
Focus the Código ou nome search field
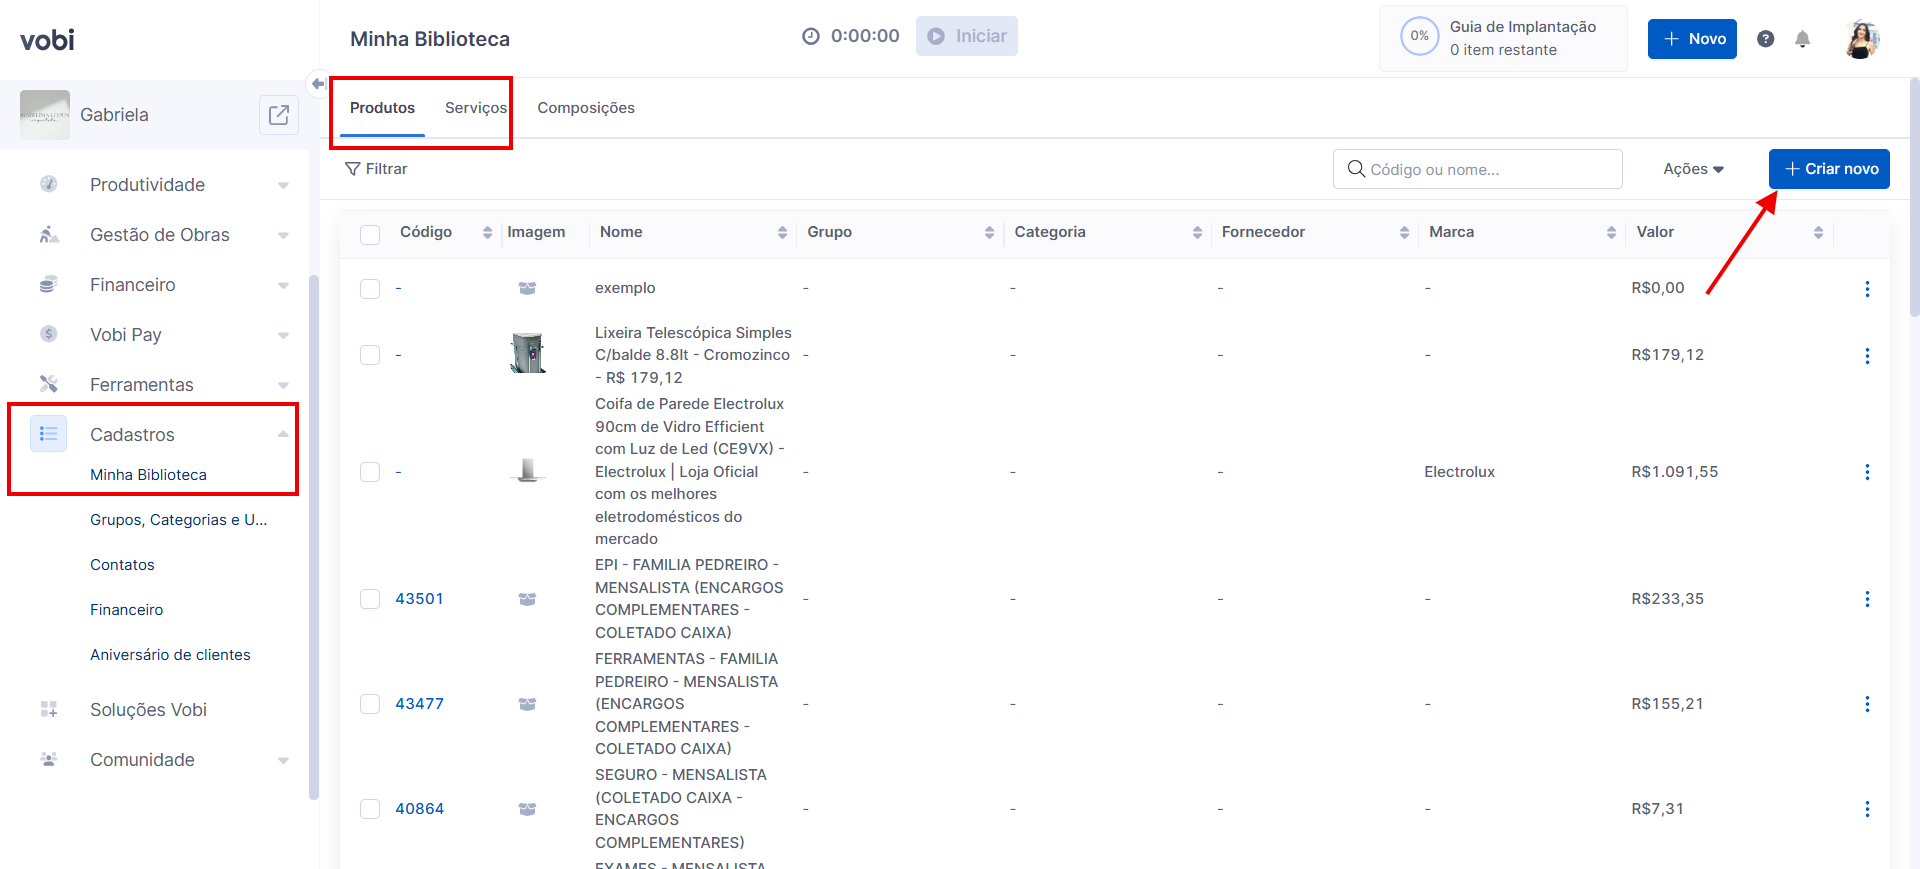tap(1478, 169)
